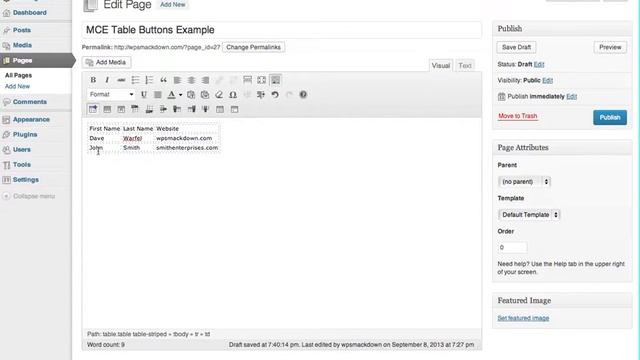Edit the Status Draft setting
Image resolution: width=640 pixels, height=360 pixels.
(539, 64)
